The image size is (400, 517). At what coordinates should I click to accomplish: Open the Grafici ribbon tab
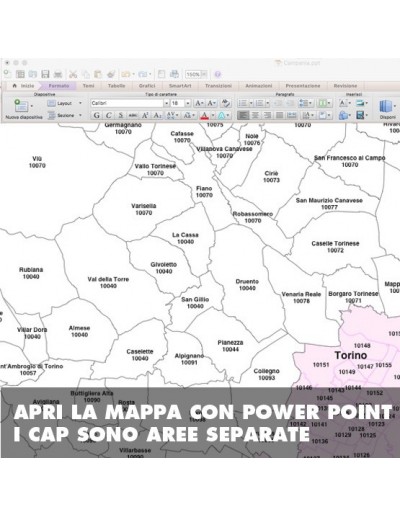click(147, 86)
